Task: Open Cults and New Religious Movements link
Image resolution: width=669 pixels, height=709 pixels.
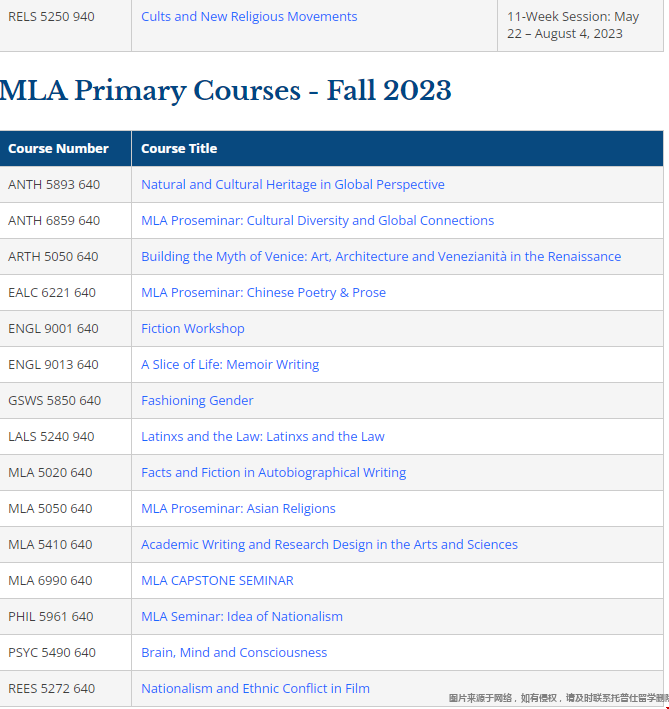Action: tap(249, 17)
